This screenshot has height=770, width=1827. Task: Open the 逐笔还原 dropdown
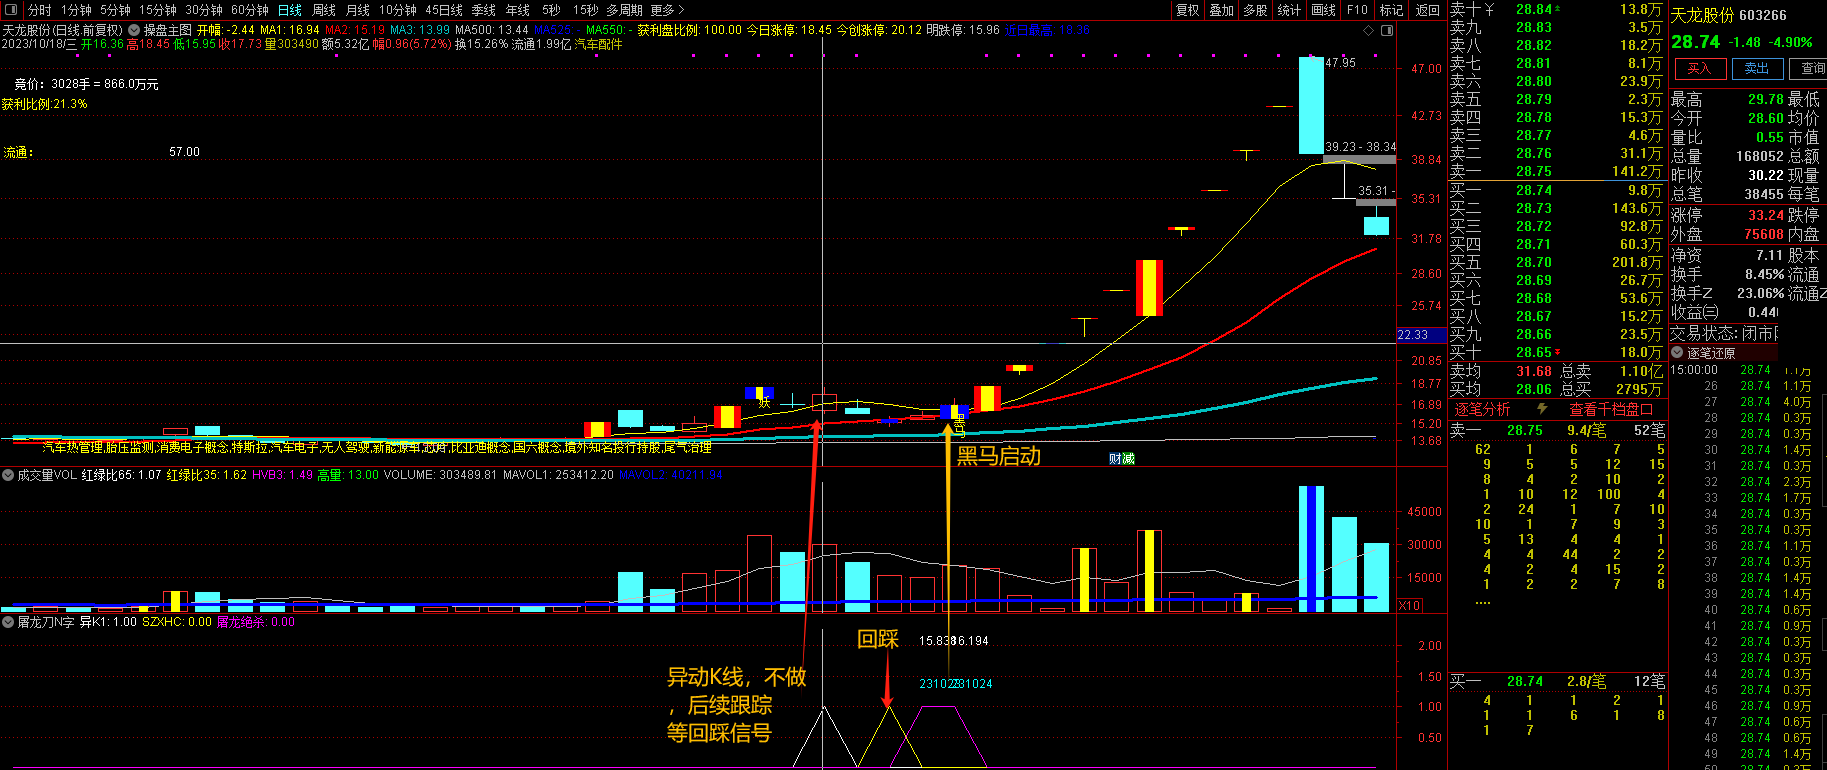click(1678, 353)
